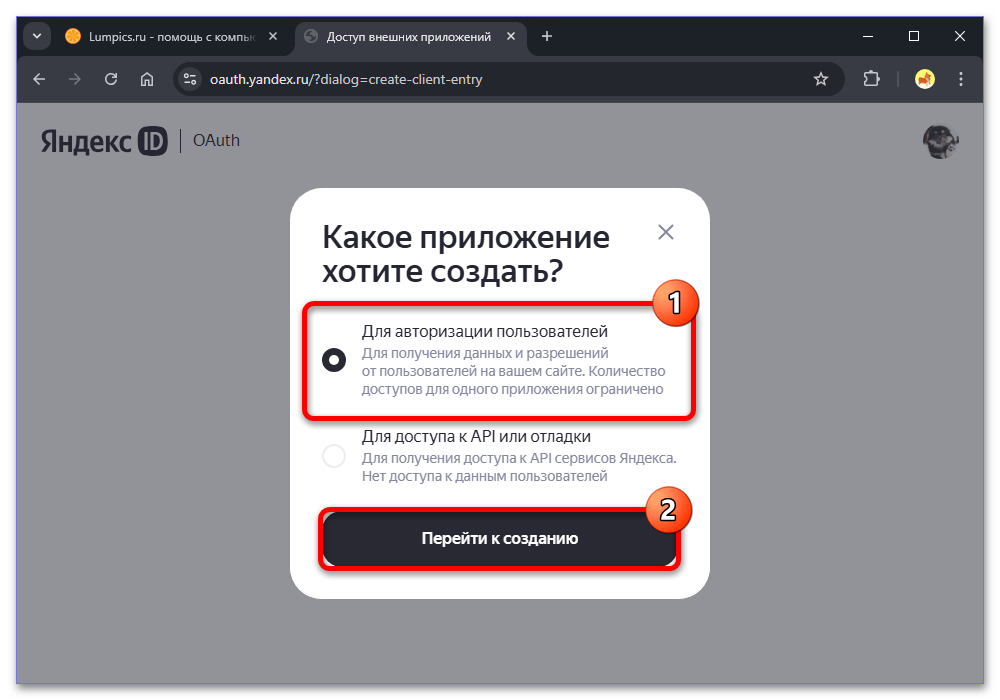The height and width of the screenshot is (700, 1000).
Task: Open the browser home page
Action: [147, 79]
